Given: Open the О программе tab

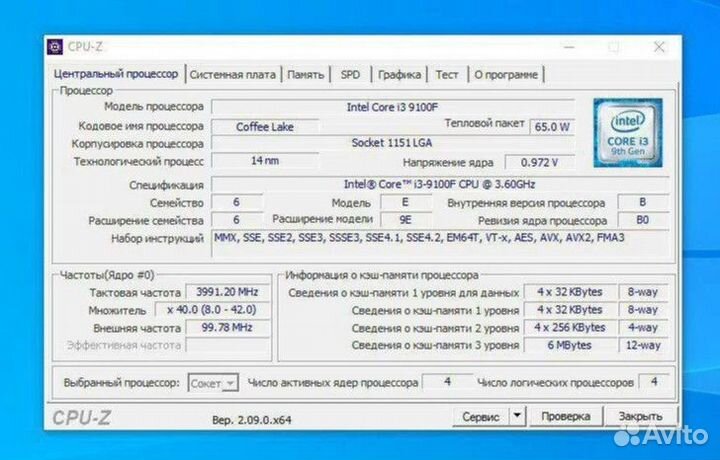Looking at the screenshot, I should pos(506,74).
